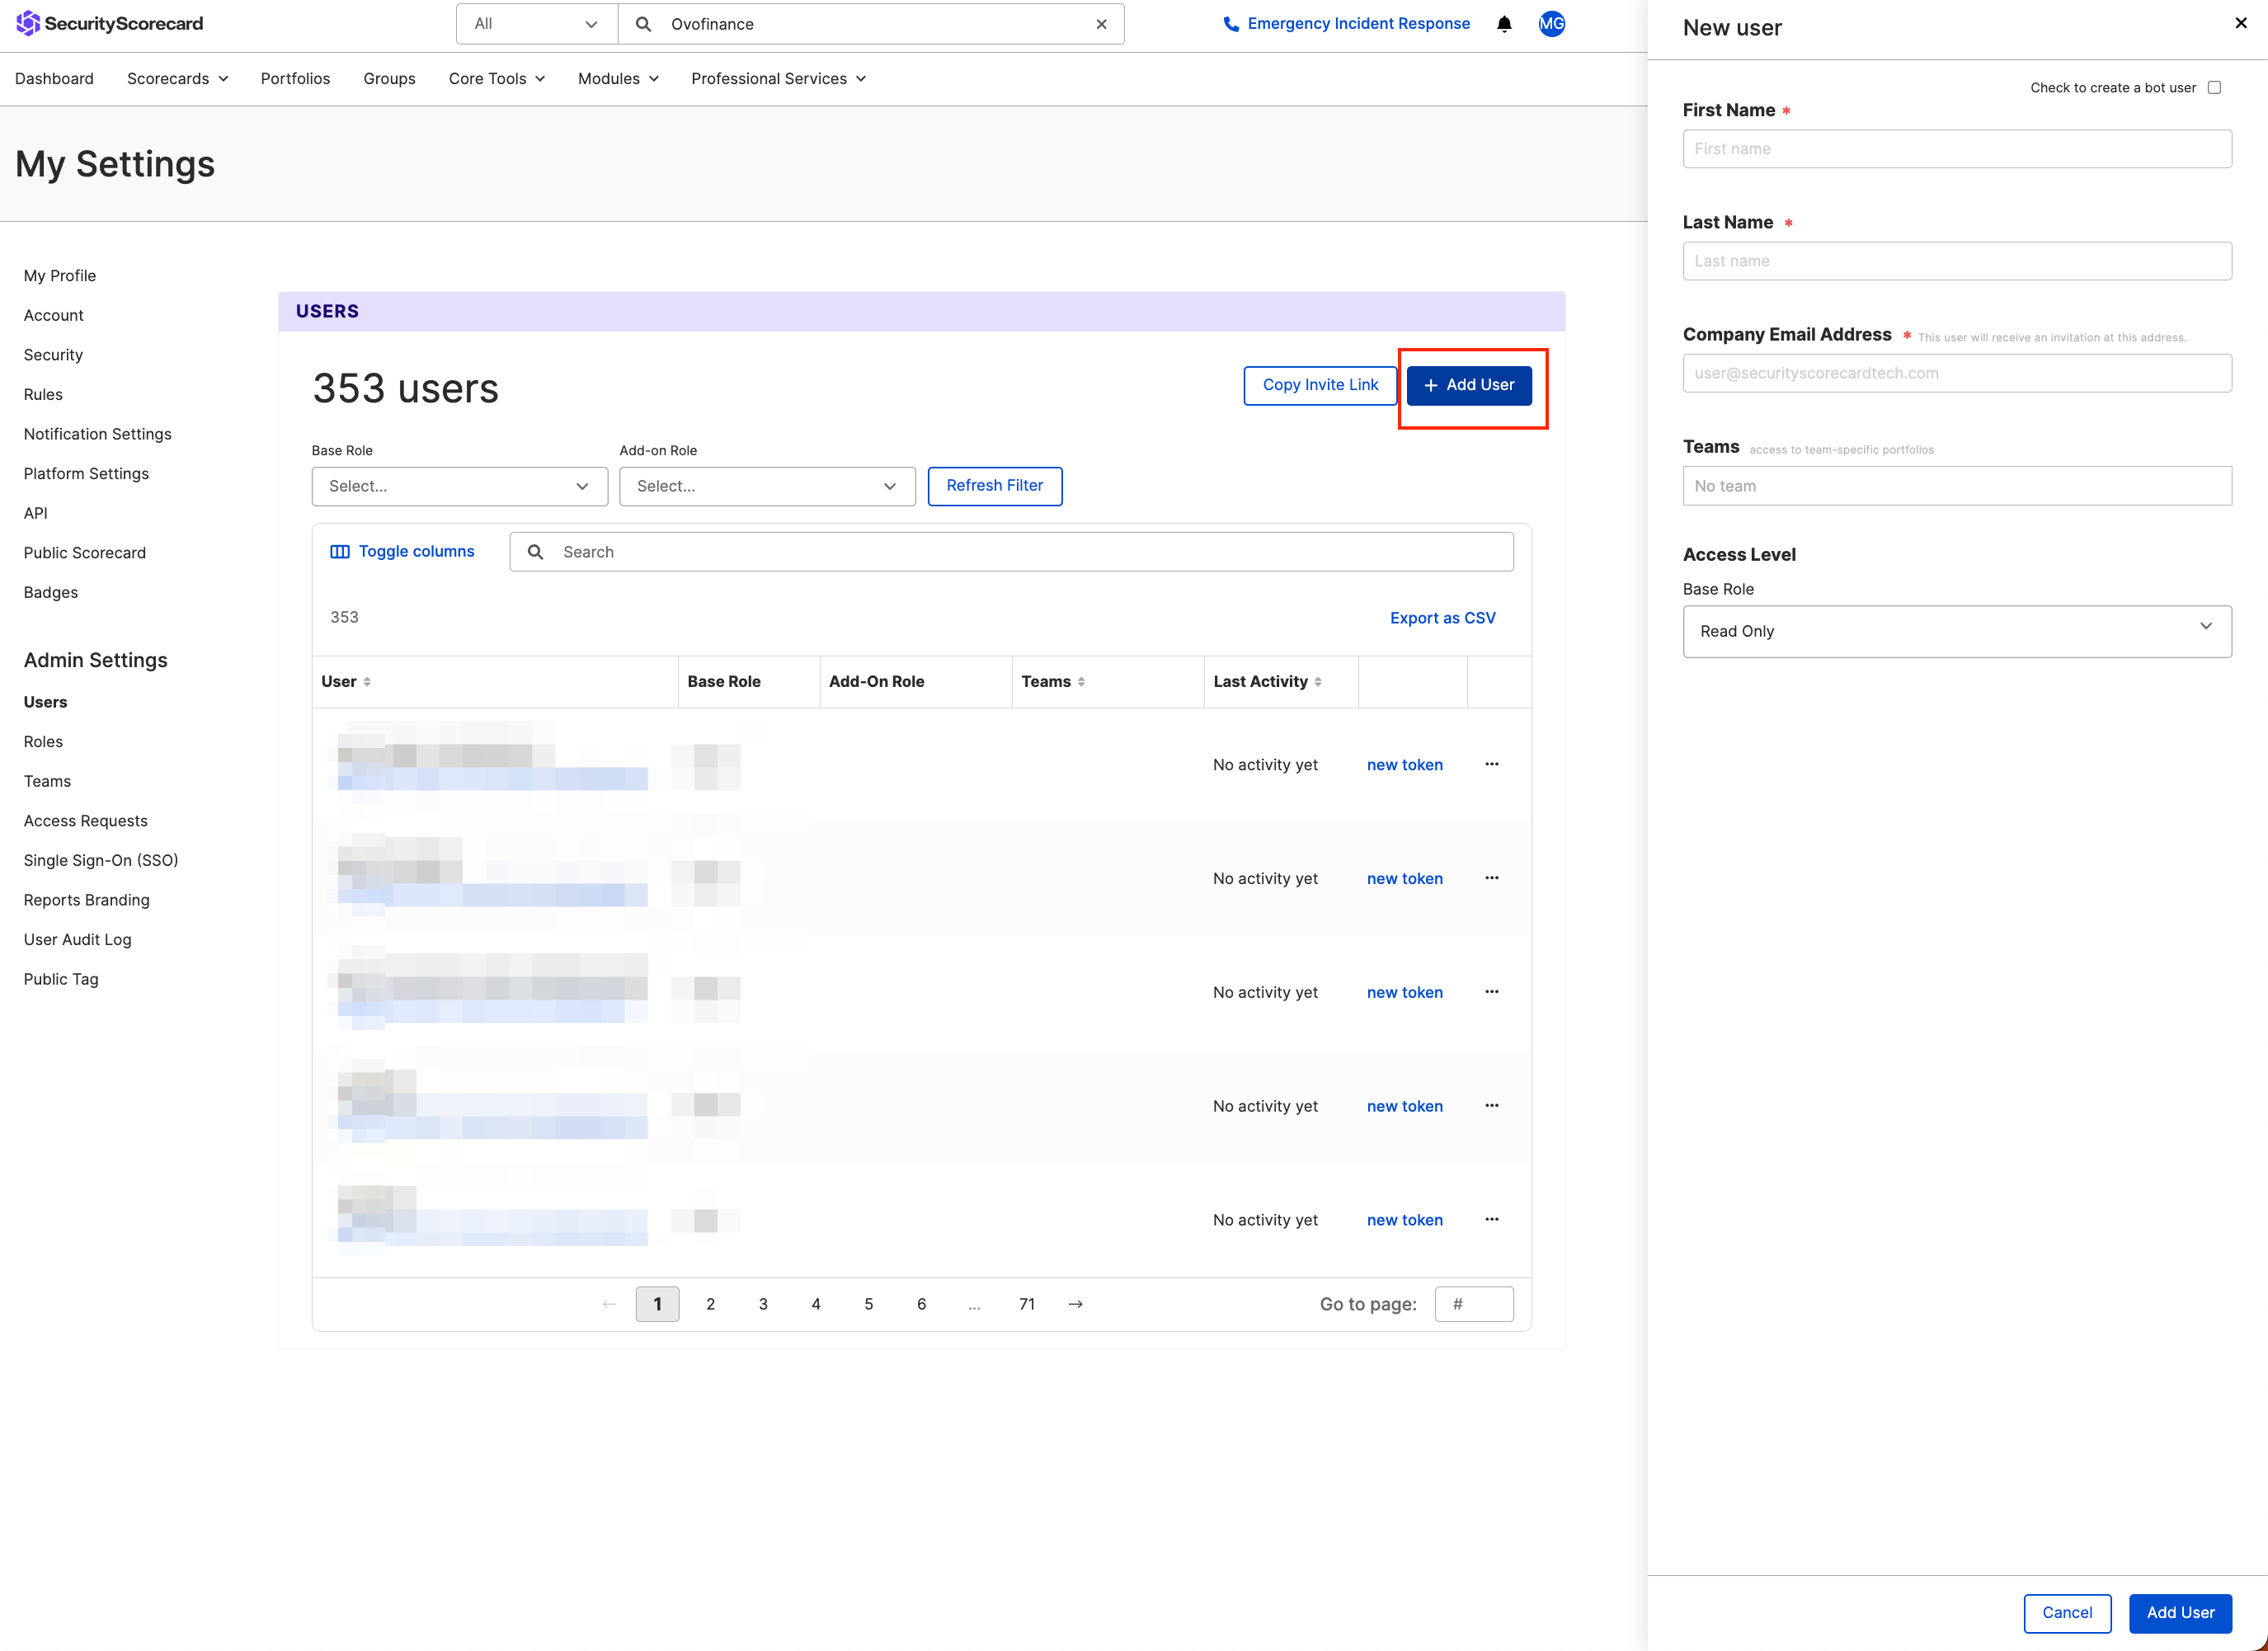
Task: Open Platform Settings
Action: [86, 474]
